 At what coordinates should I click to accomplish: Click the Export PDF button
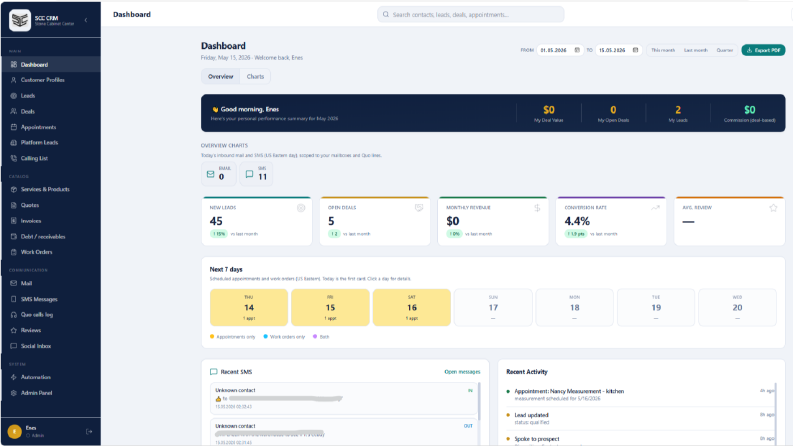pyautogui.click(x=763, y=50)
